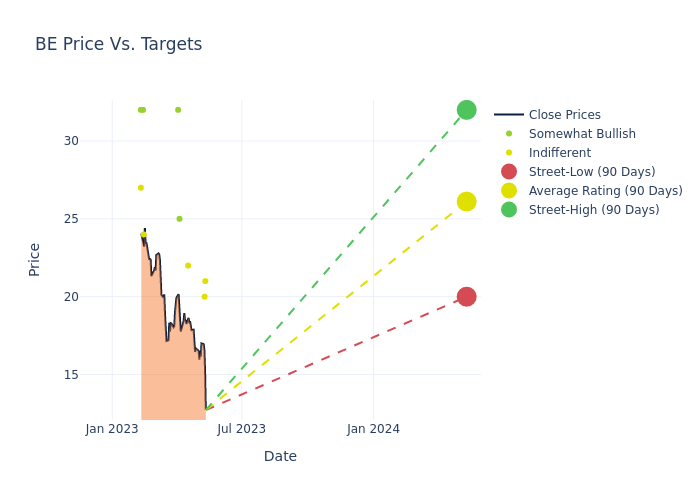Hide Street-Low (90 Days) legend entry
Screen dimensions: 700x500
click(x=591, y=172)
